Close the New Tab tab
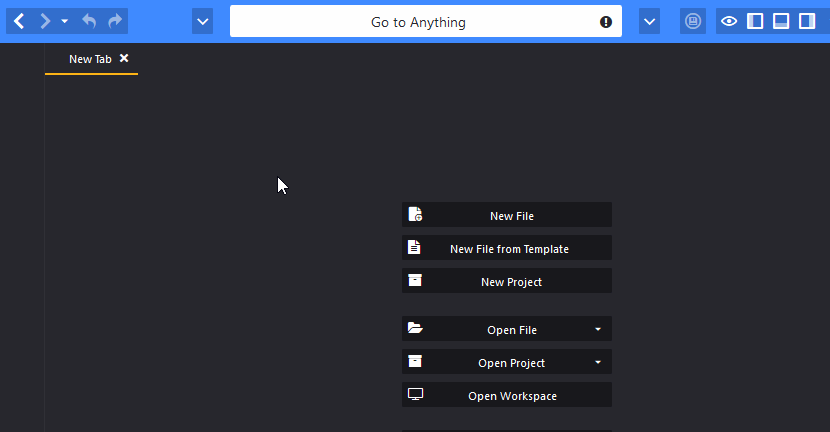830x432 pixels. coord(124,58)
